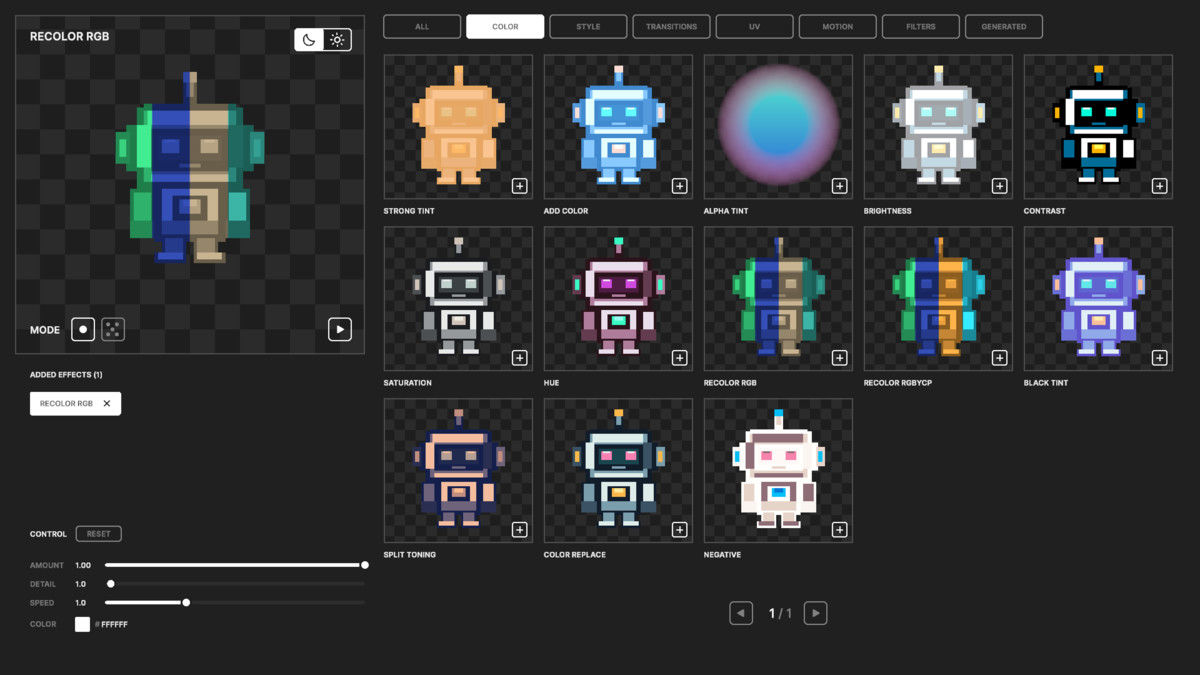Image resolution: width=1200 pixels, height=675 pixels.
Task: Add the Contrast effect with plus icon
Action: pyautogui.click(x=1159, y=186)
